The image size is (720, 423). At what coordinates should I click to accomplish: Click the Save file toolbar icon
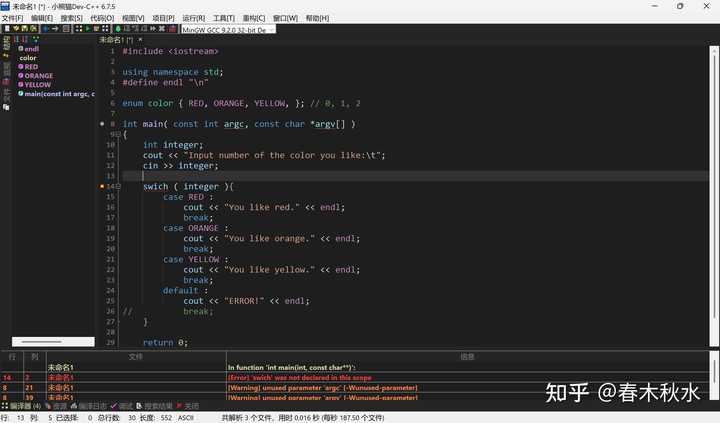pyautogui.click(x=25, y=28)
